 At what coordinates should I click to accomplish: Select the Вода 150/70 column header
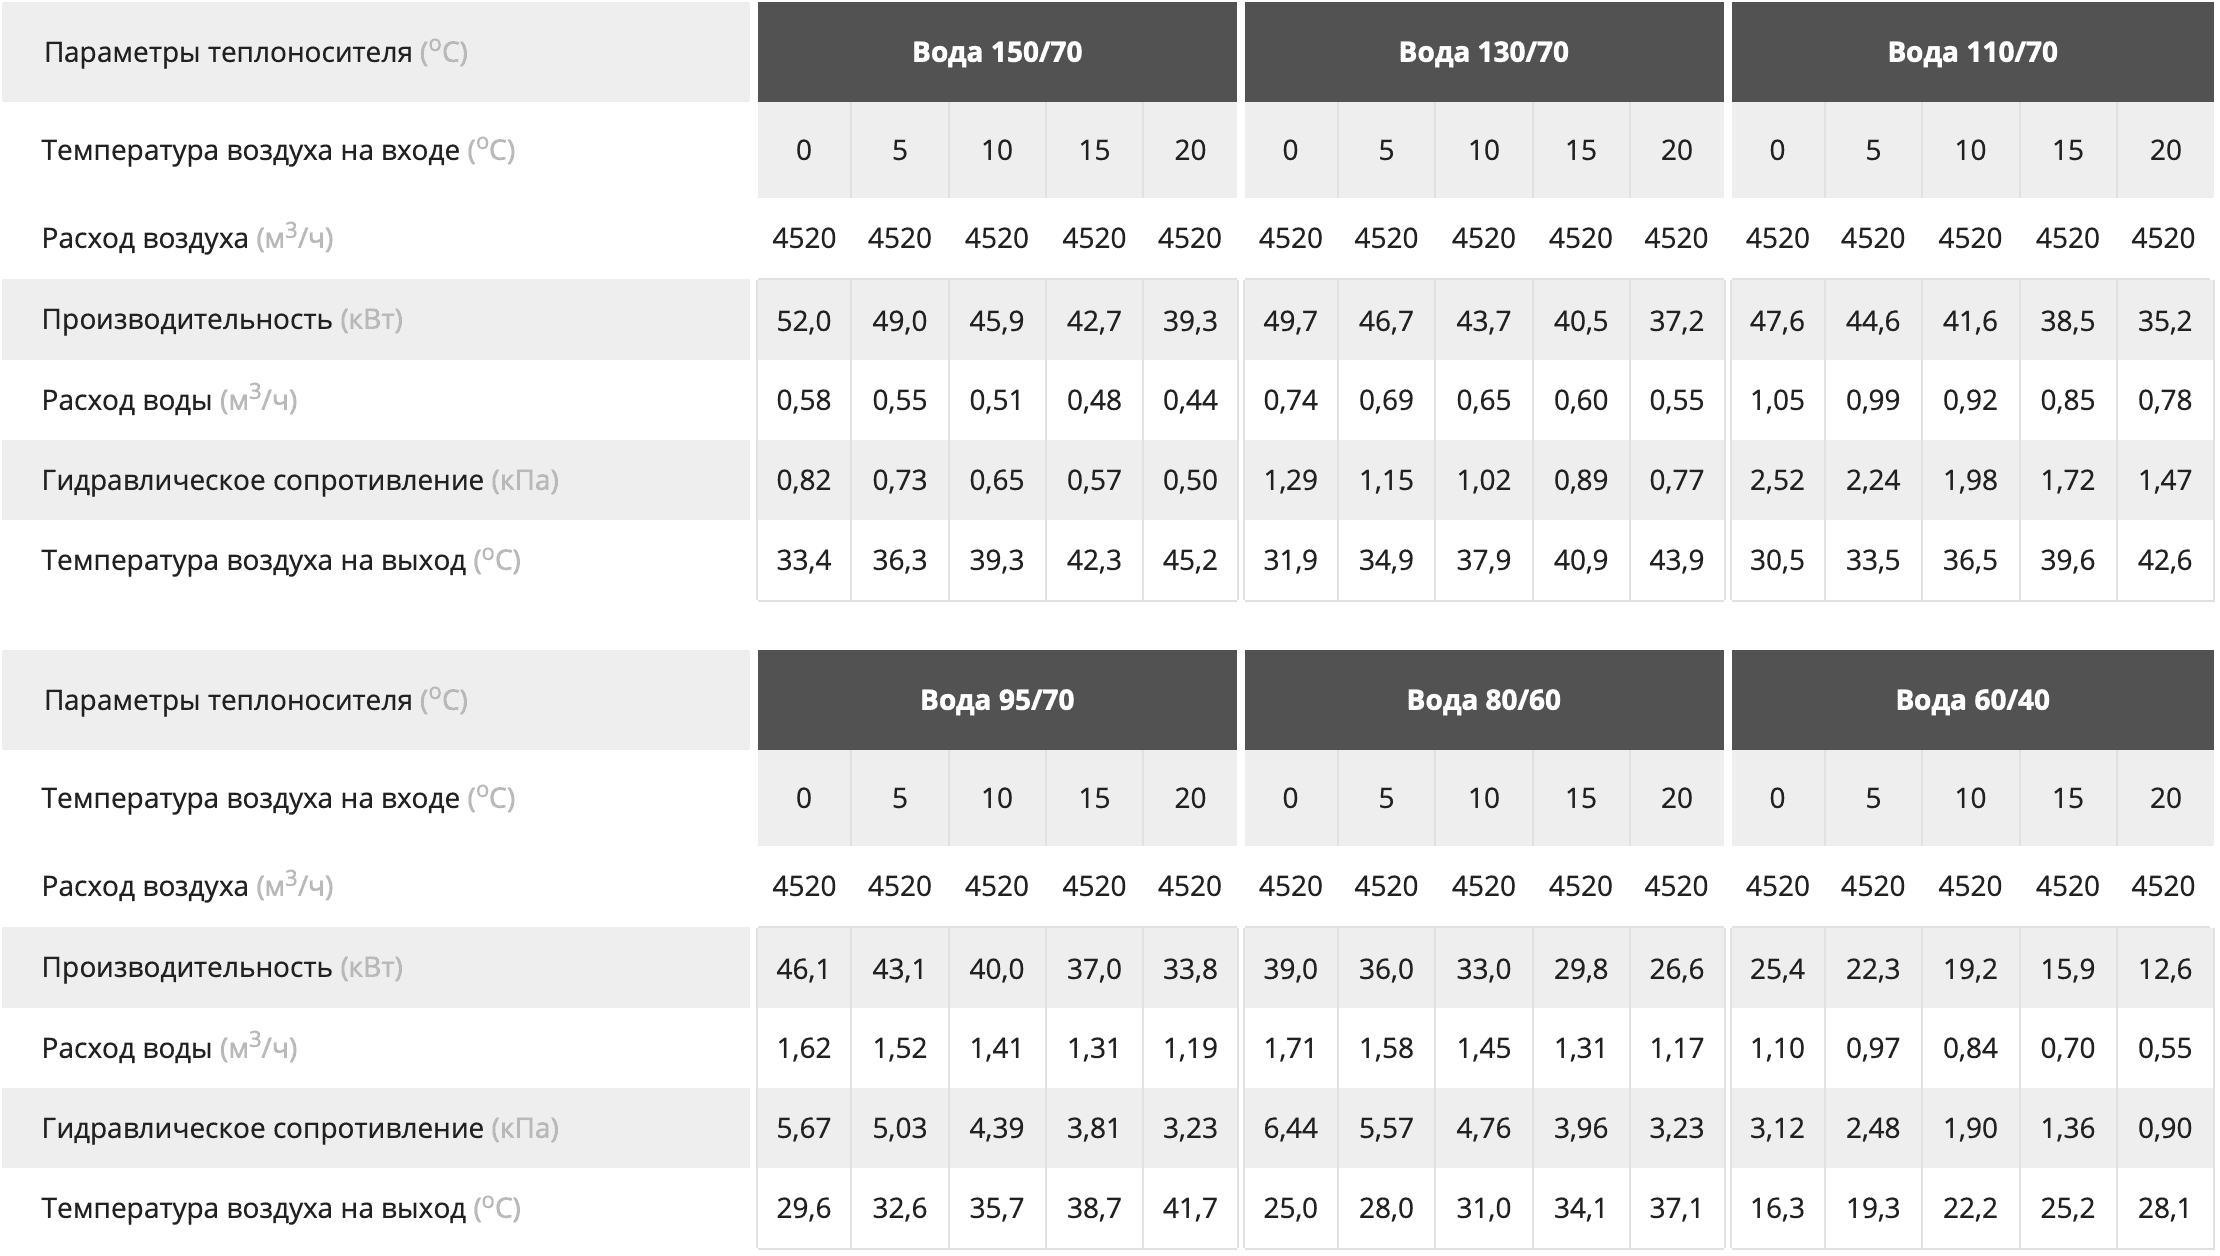[997, 52]
